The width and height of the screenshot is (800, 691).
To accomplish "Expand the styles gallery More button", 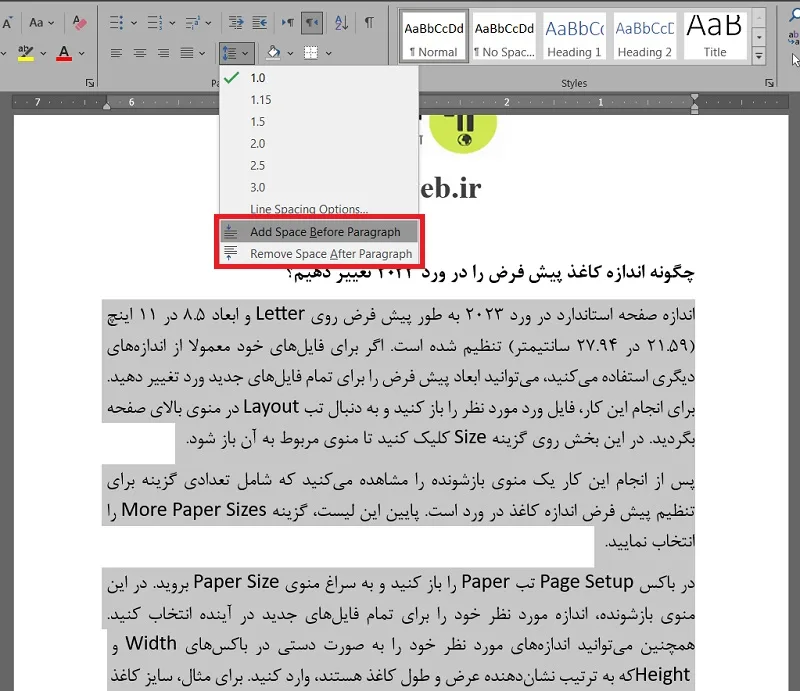I will tap(759, 56).
